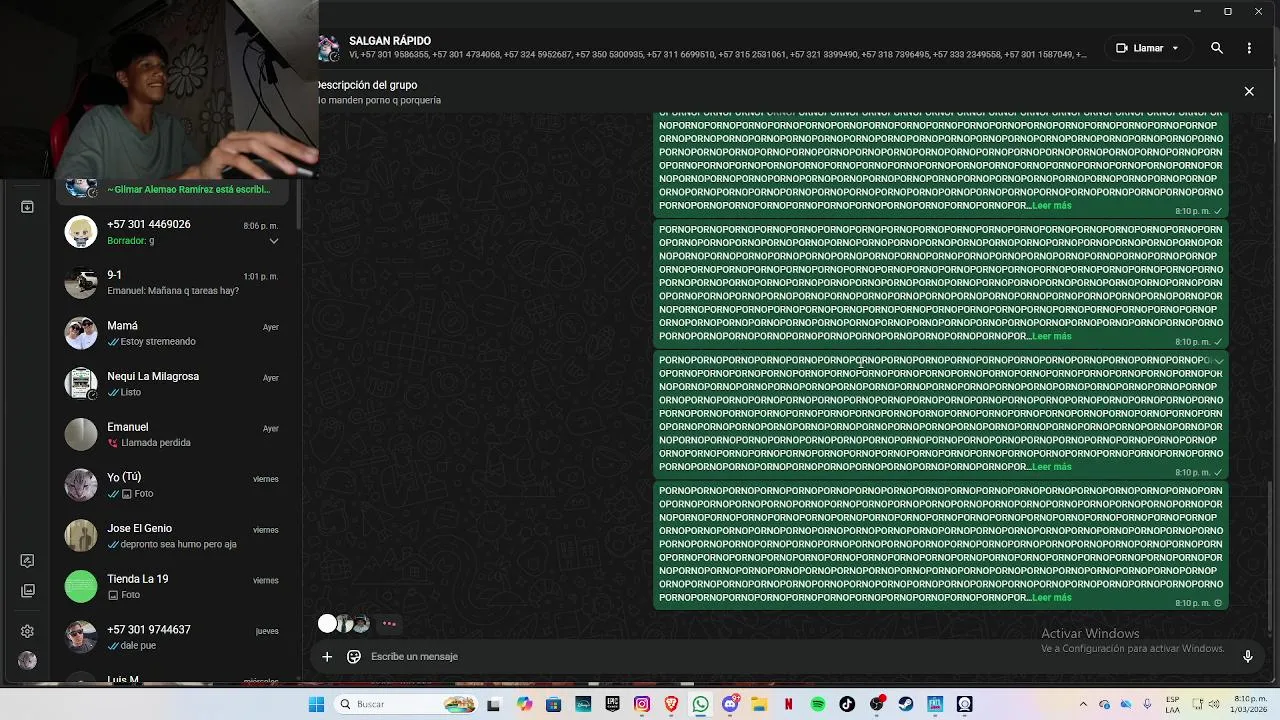Screen dimensions: 1280x720
Task: Open Task View on taskbar
Action: (493, 704)
